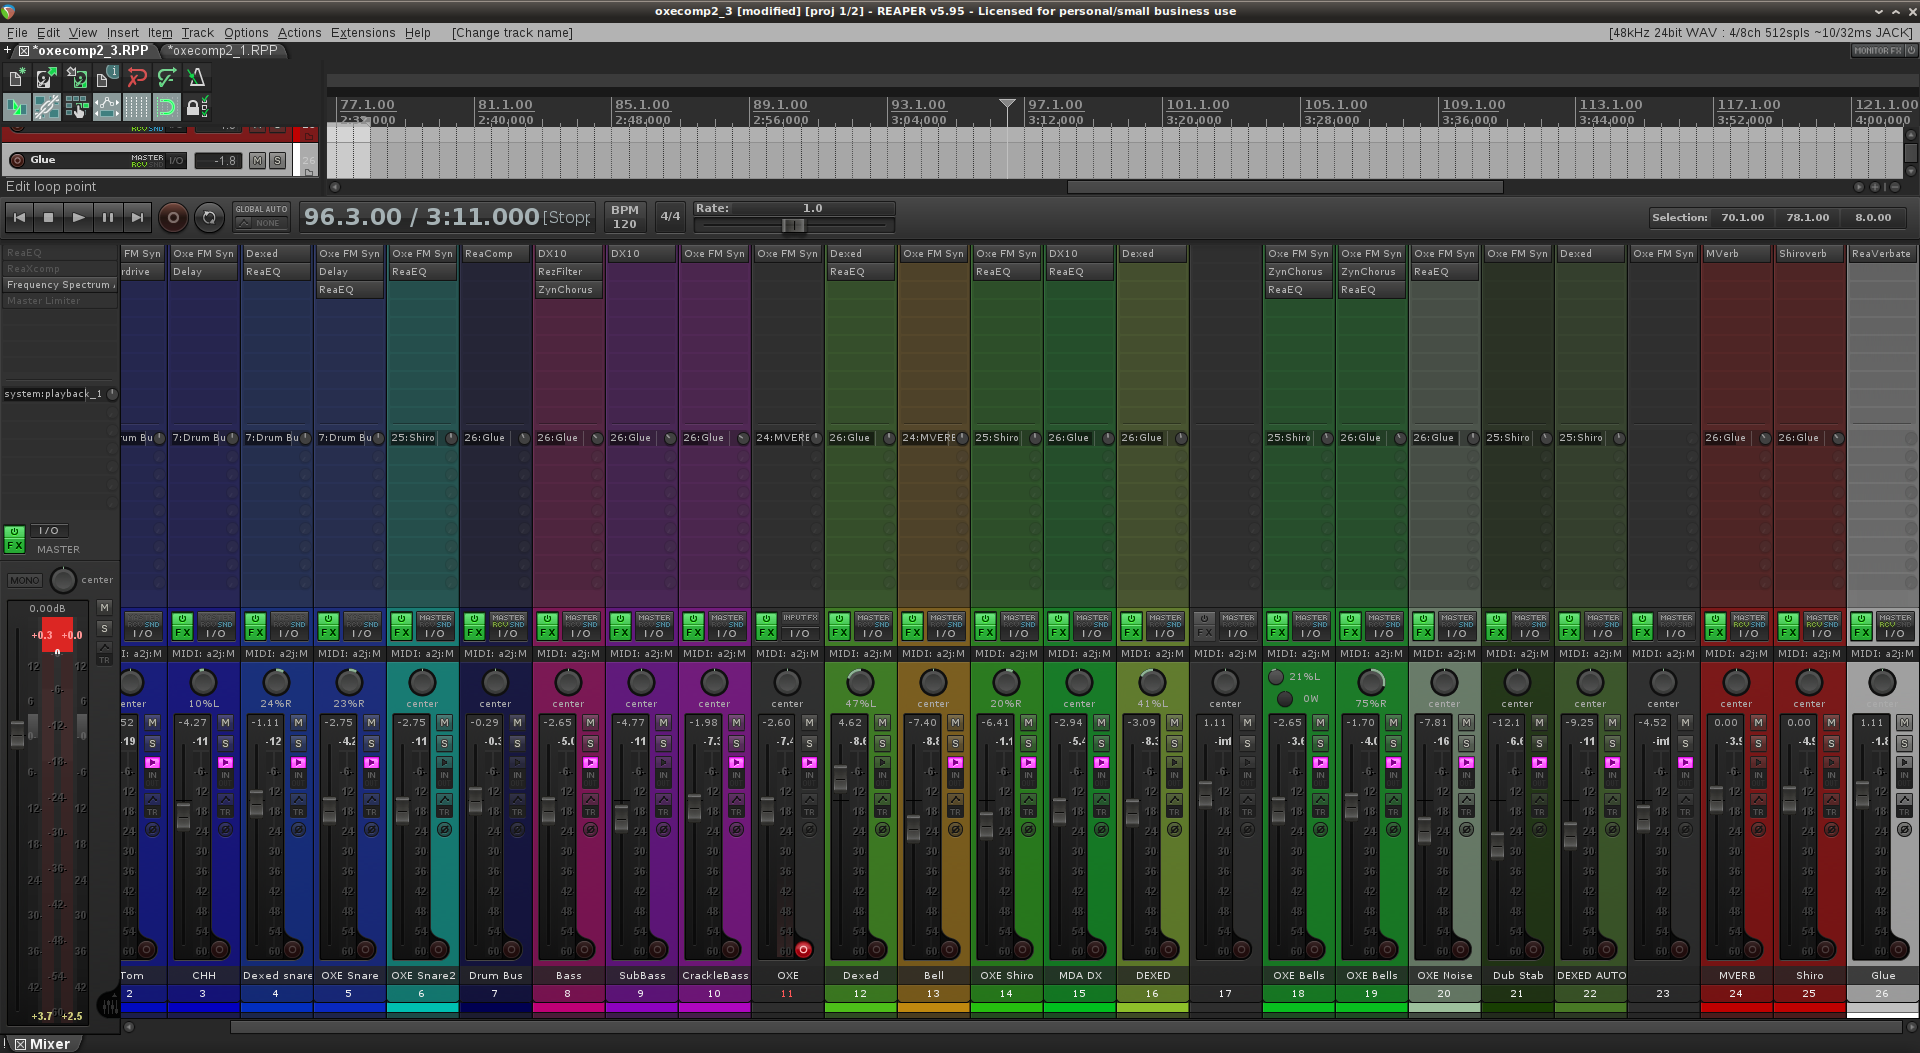This screenshot has width=1920, height=1053.
Task: Open the Actions menu
Action: [x=299, y=33]
